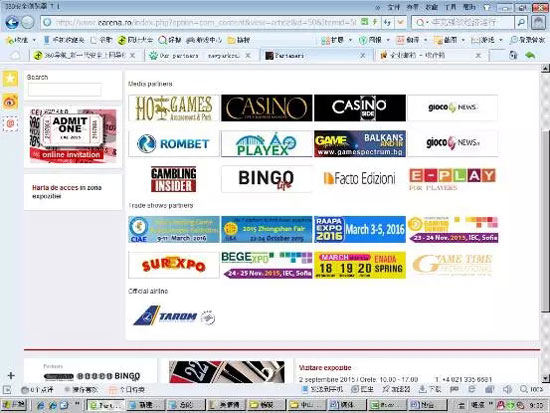Expand the online banking dropdown arrow

coord(388,40)
